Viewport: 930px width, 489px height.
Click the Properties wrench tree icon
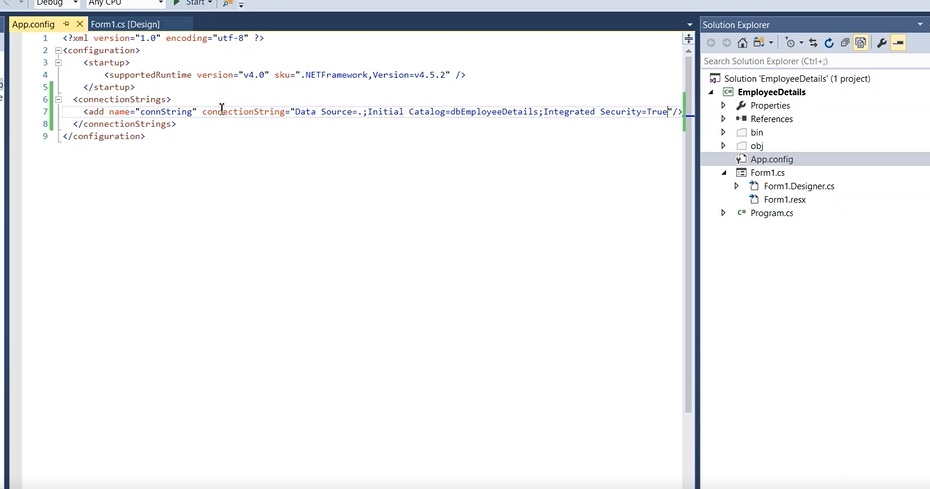[x=741, y=106]
